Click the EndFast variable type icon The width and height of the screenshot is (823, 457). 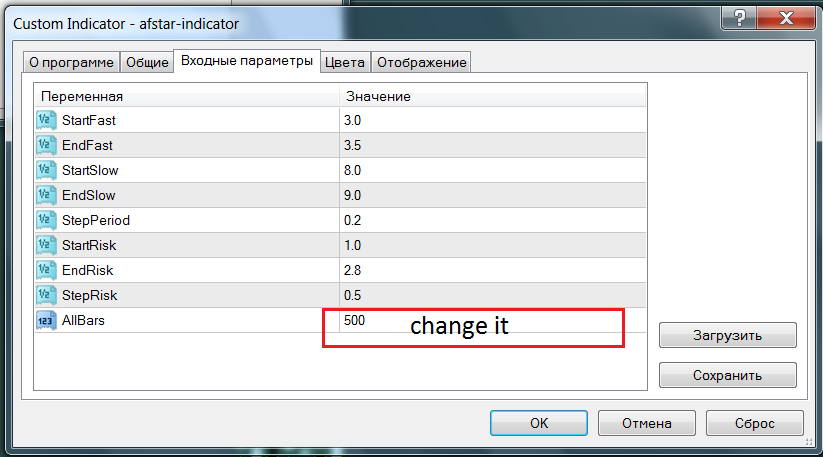tap(46, 145)
